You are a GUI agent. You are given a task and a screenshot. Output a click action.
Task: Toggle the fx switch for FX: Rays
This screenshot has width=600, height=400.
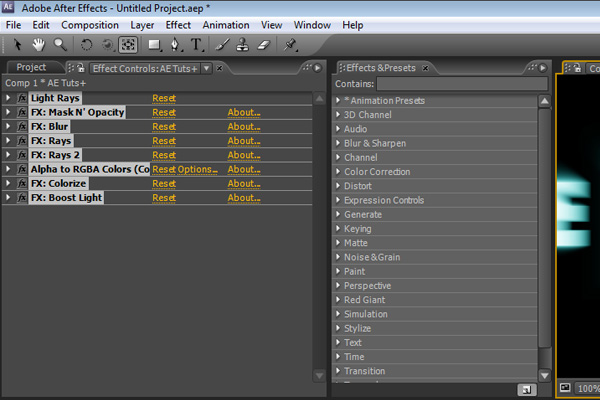22,141
